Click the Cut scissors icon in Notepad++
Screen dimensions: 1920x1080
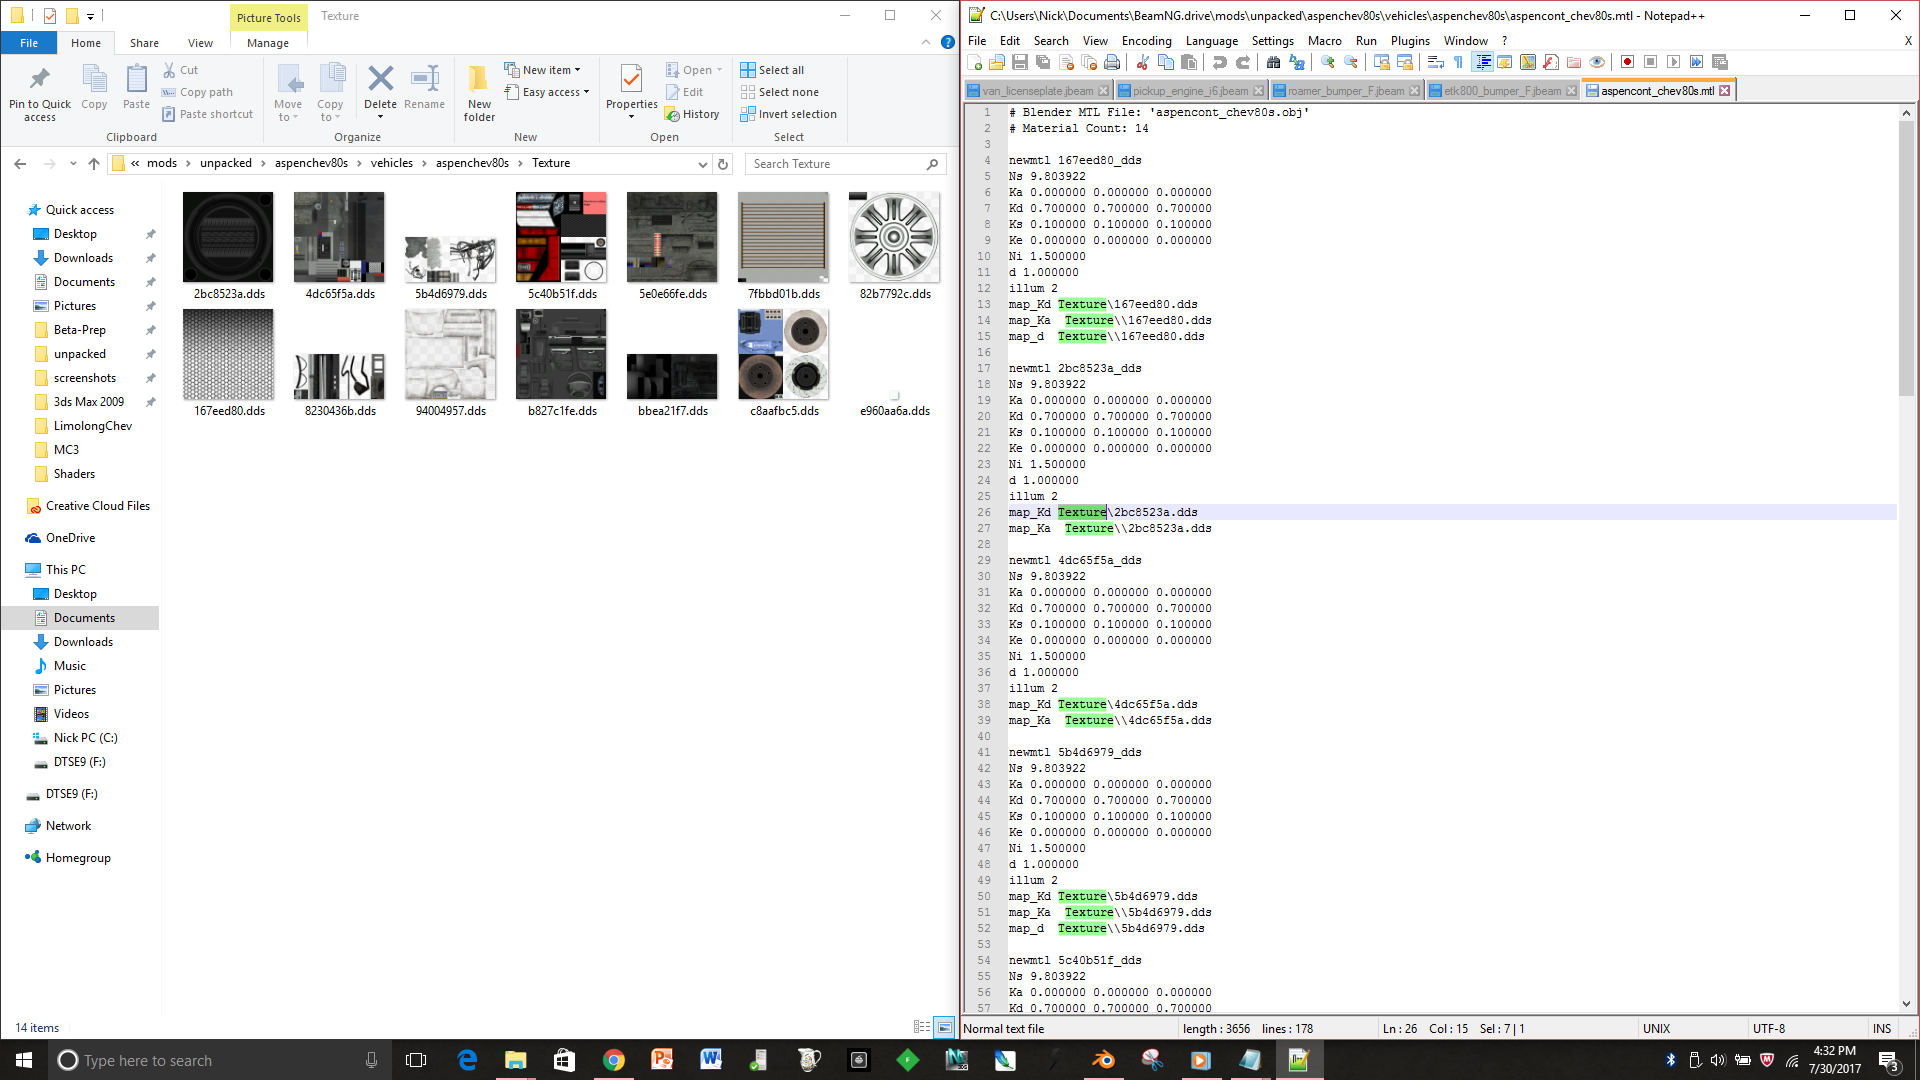click(x=1142, y=62)
